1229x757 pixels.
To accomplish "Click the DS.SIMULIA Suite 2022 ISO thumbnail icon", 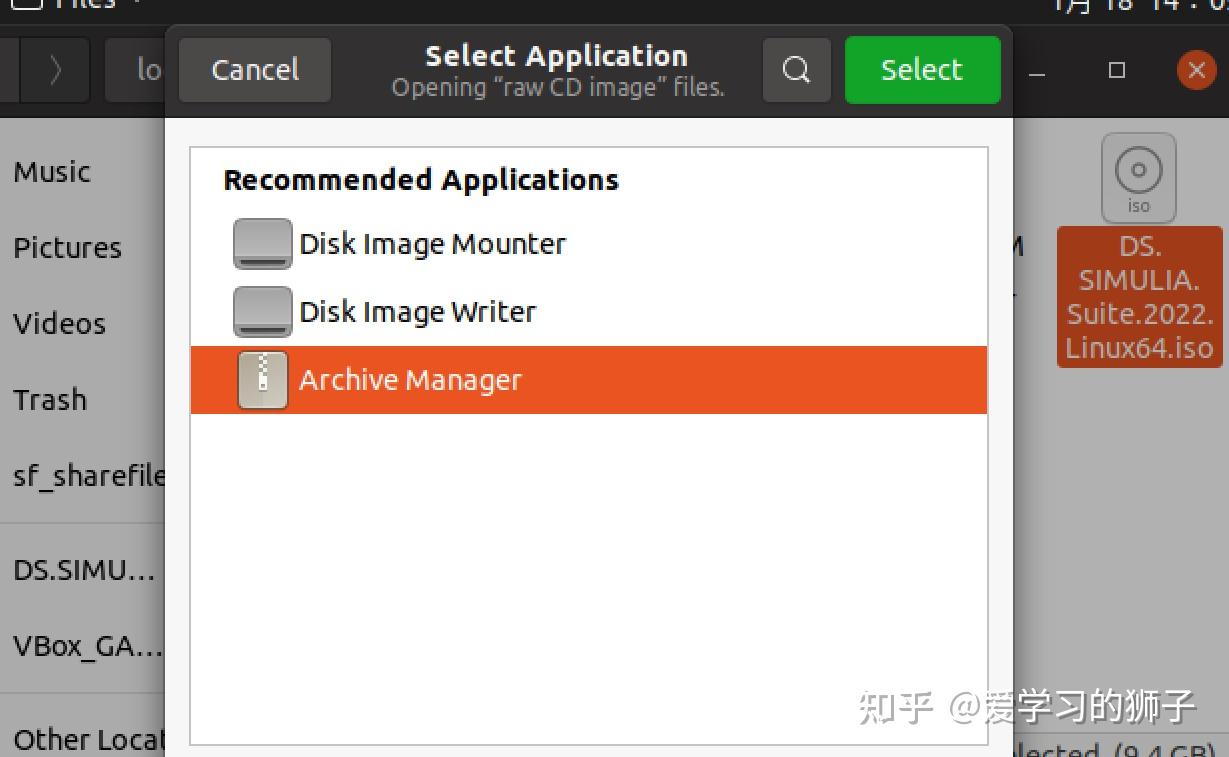I will click(x=1138, y=177).
